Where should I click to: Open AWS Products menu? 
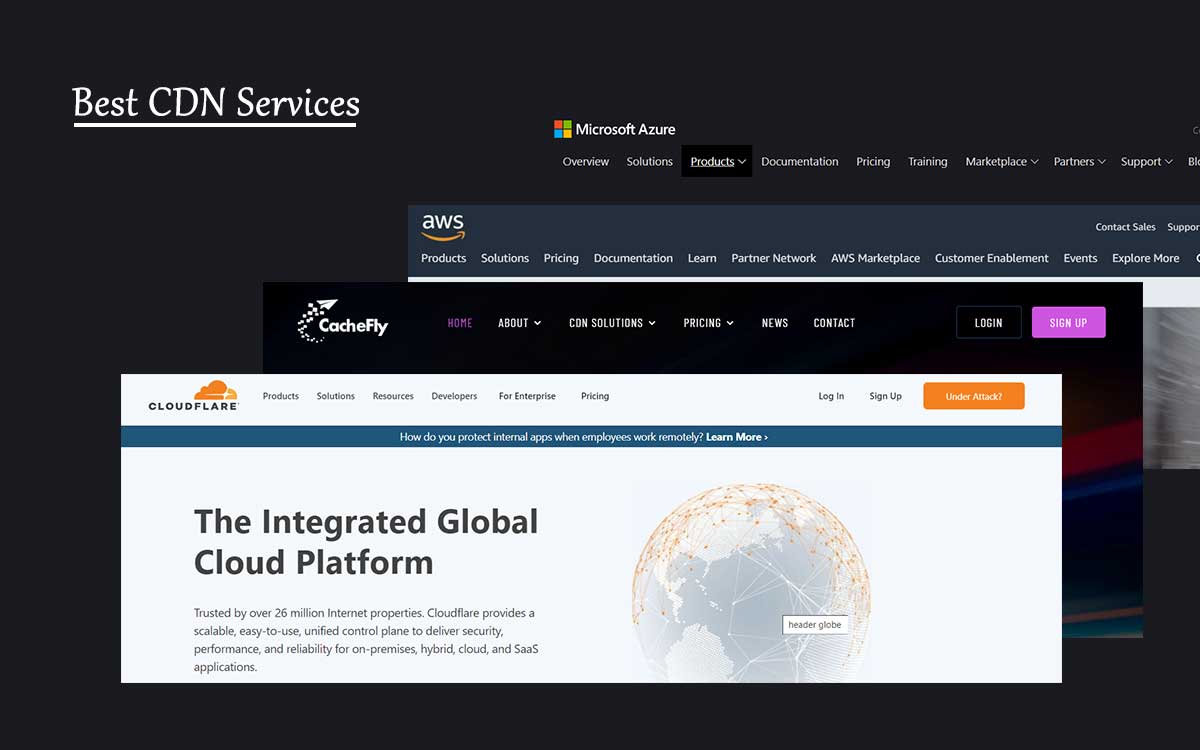pyautogui.click(x=443, y=258)
